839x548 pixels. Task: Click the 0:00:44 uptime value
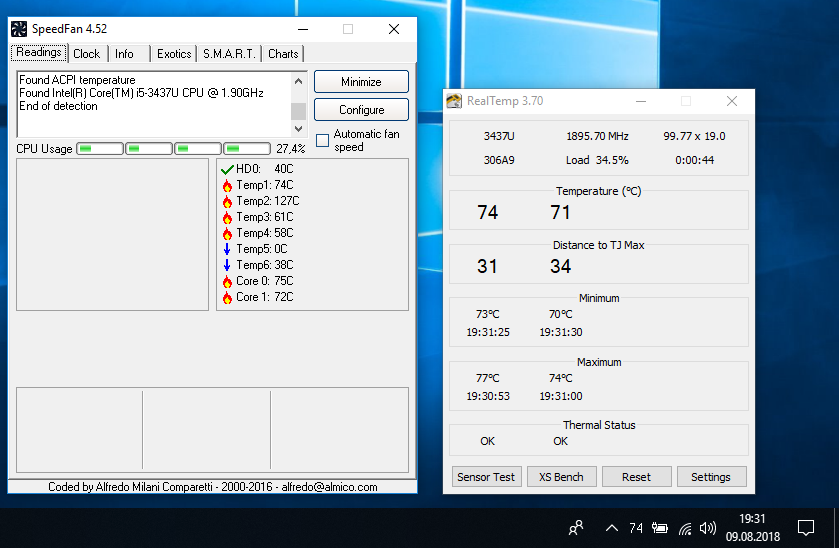point(695,161)
